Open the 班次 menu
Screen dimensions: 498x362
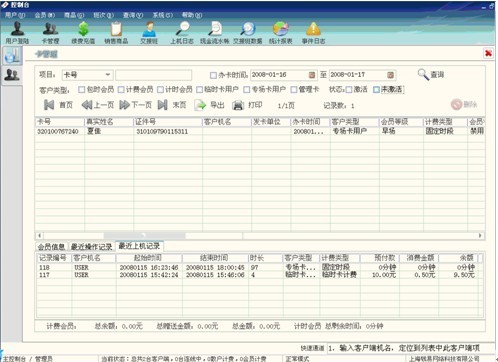tap(103, 15)
